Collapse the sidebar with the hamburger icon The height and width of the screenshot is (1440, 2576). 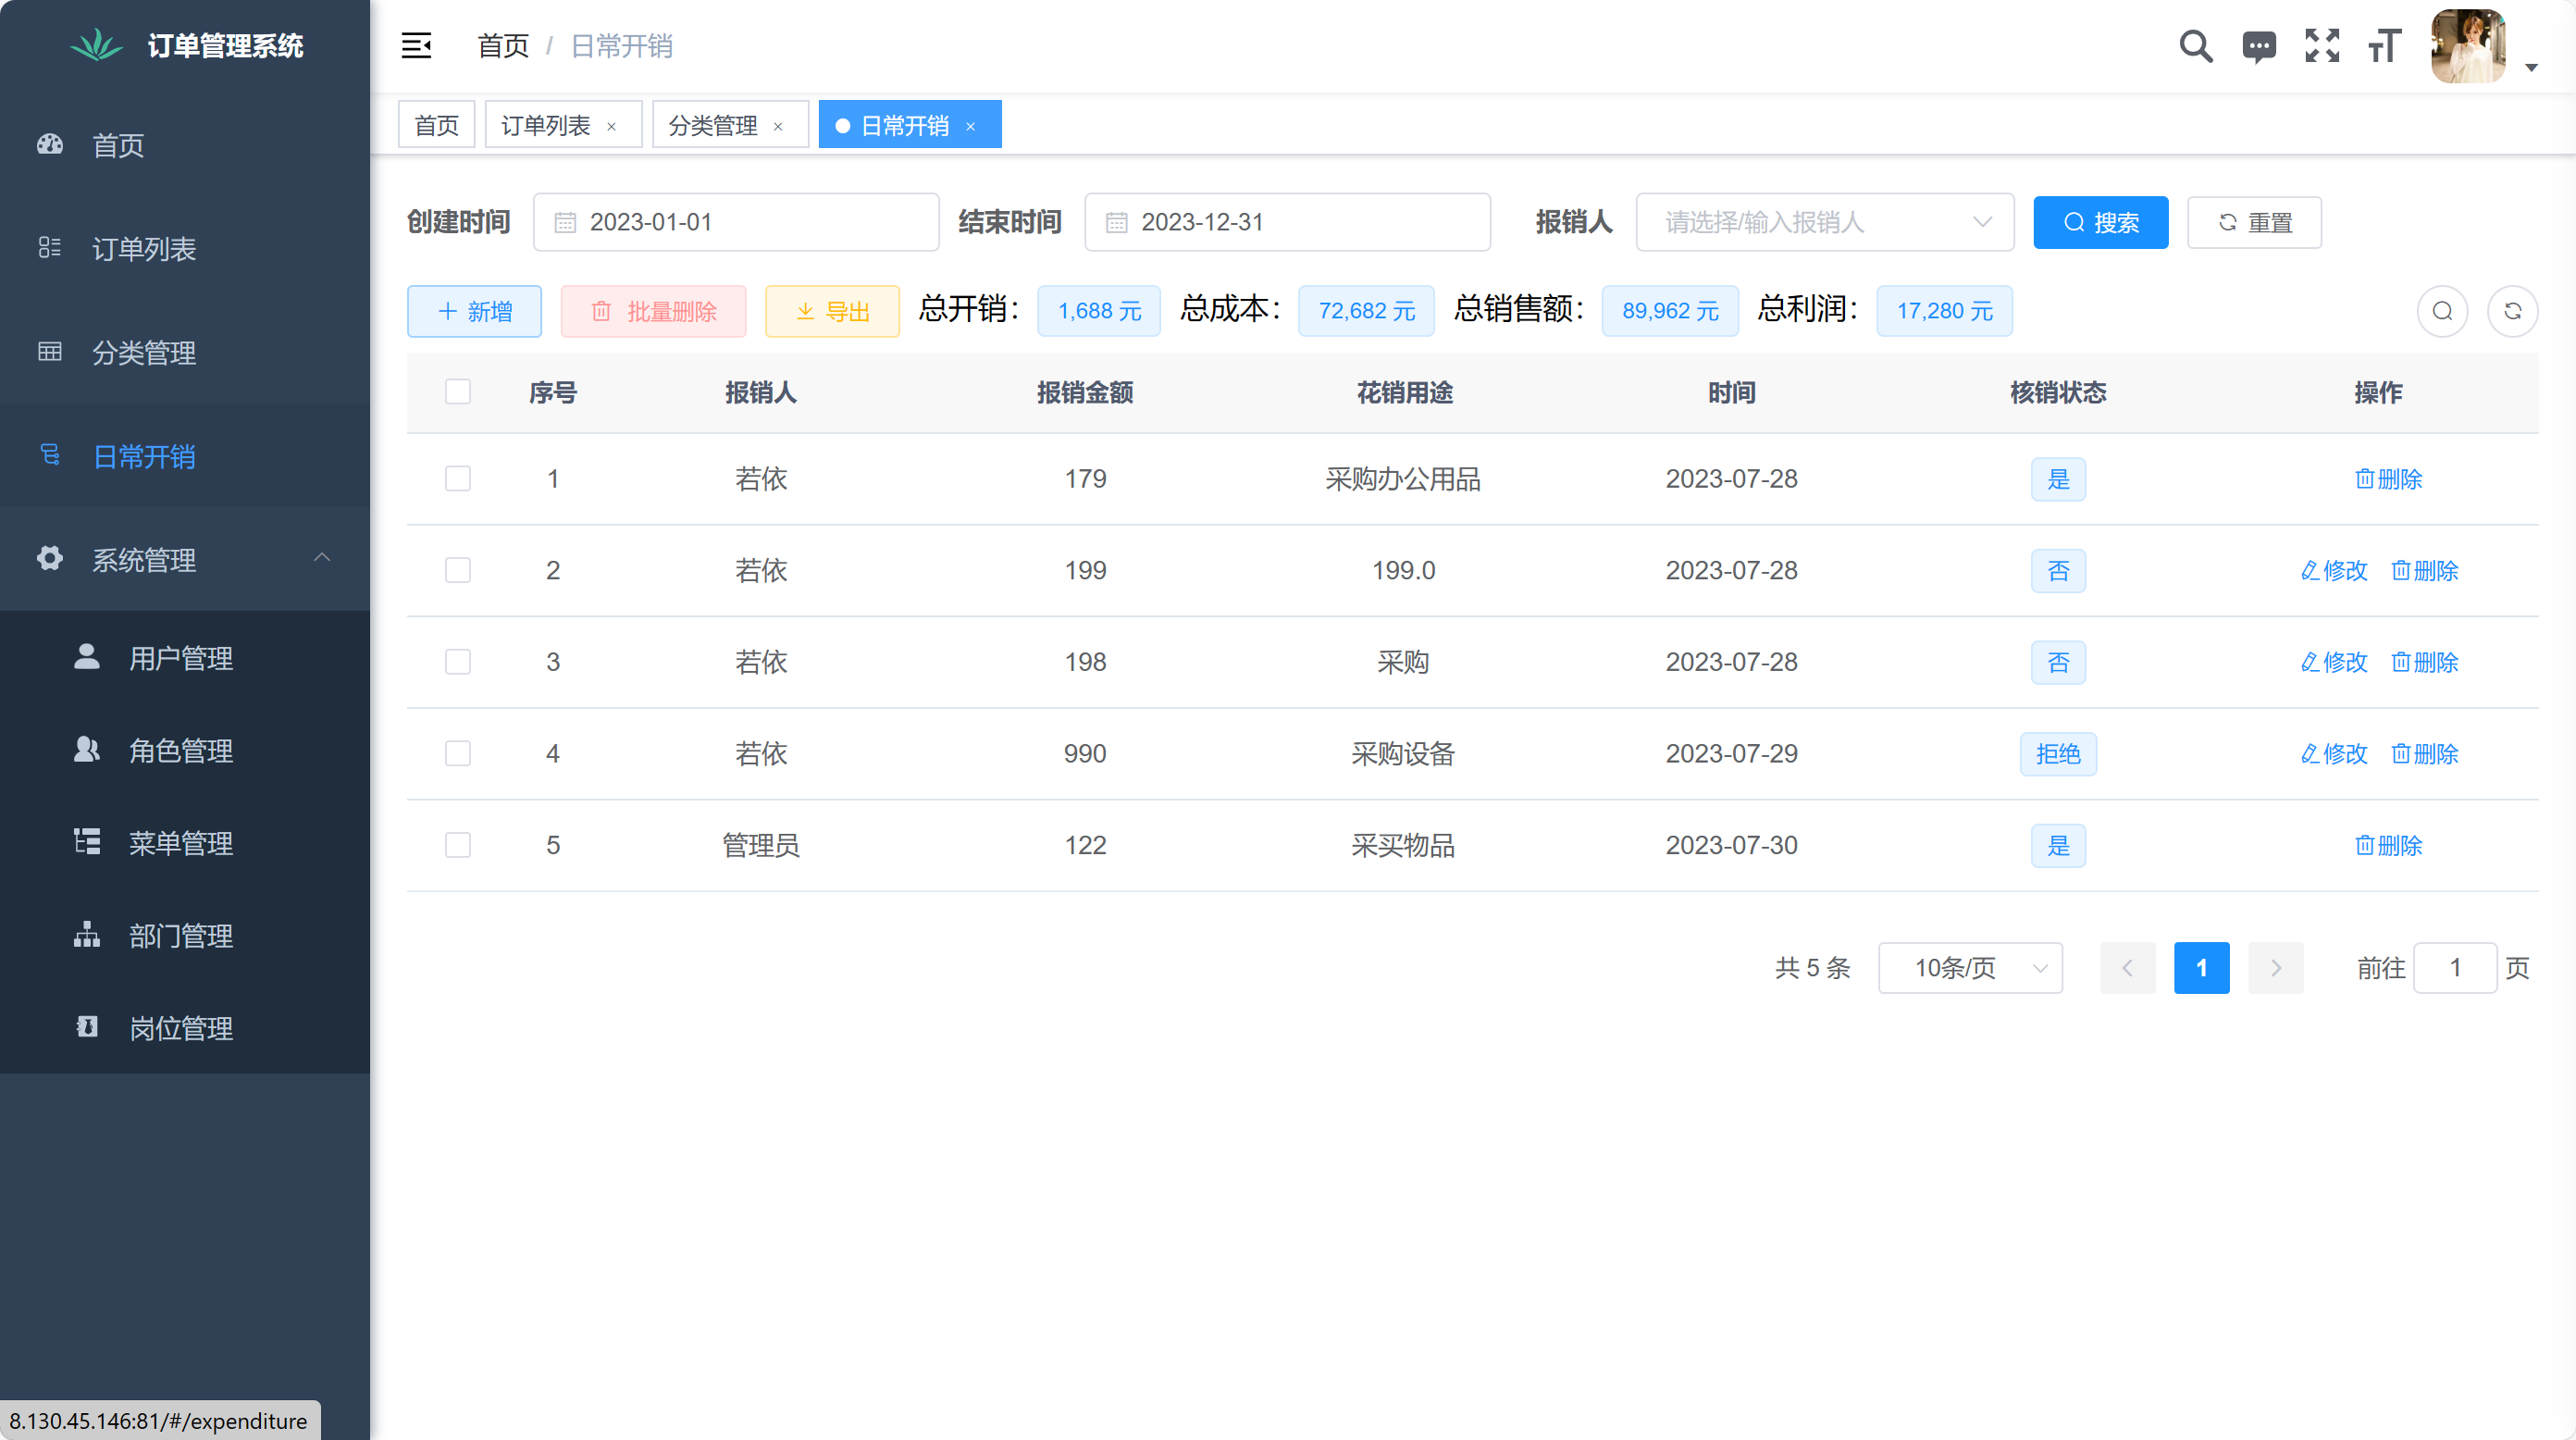416,45
